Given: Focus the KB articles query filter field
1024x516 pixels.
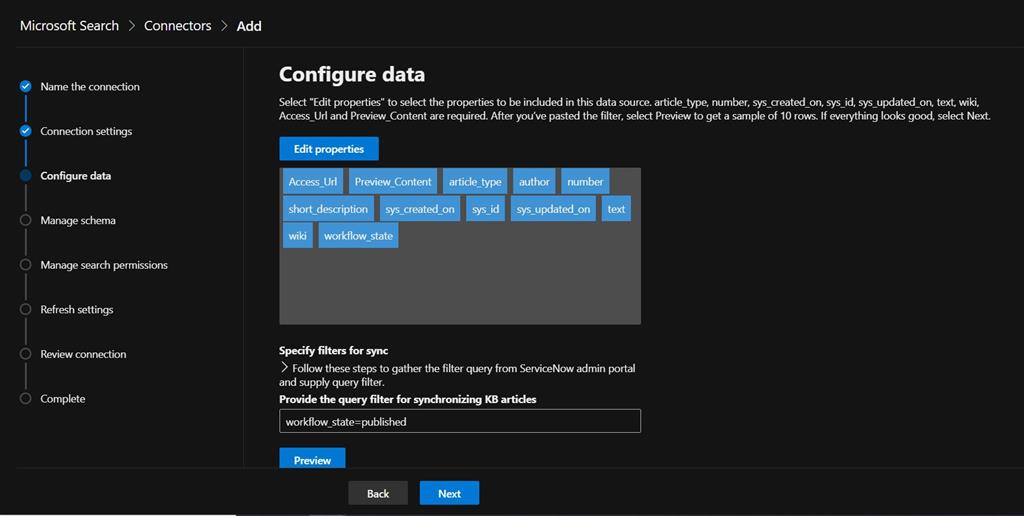Looking at the screenshot, I should (460, 421).
